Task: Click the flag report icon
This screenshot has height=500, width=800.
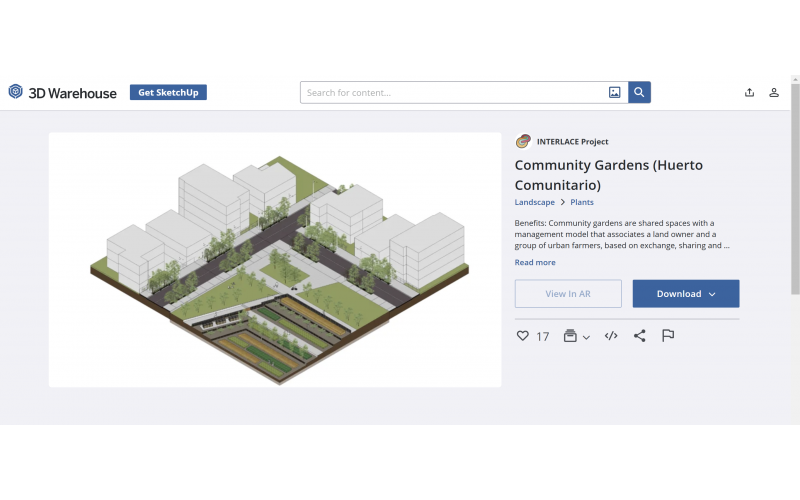Action: pos(668,336)
